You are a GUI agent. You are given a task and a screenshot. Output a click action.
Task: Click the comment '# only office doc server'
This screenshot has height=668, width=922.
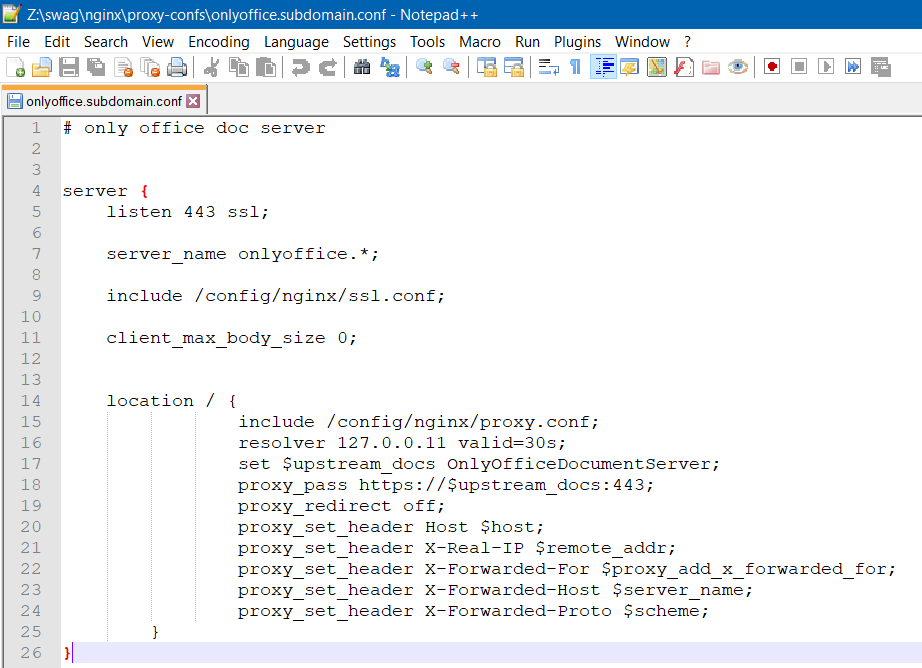click(194, 128)
